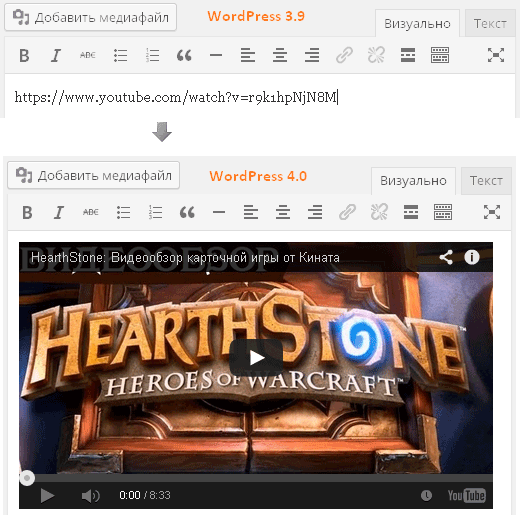
Task: Click Добавить медиафайл button in WordPress 3.9
Action: pos(90,17)
